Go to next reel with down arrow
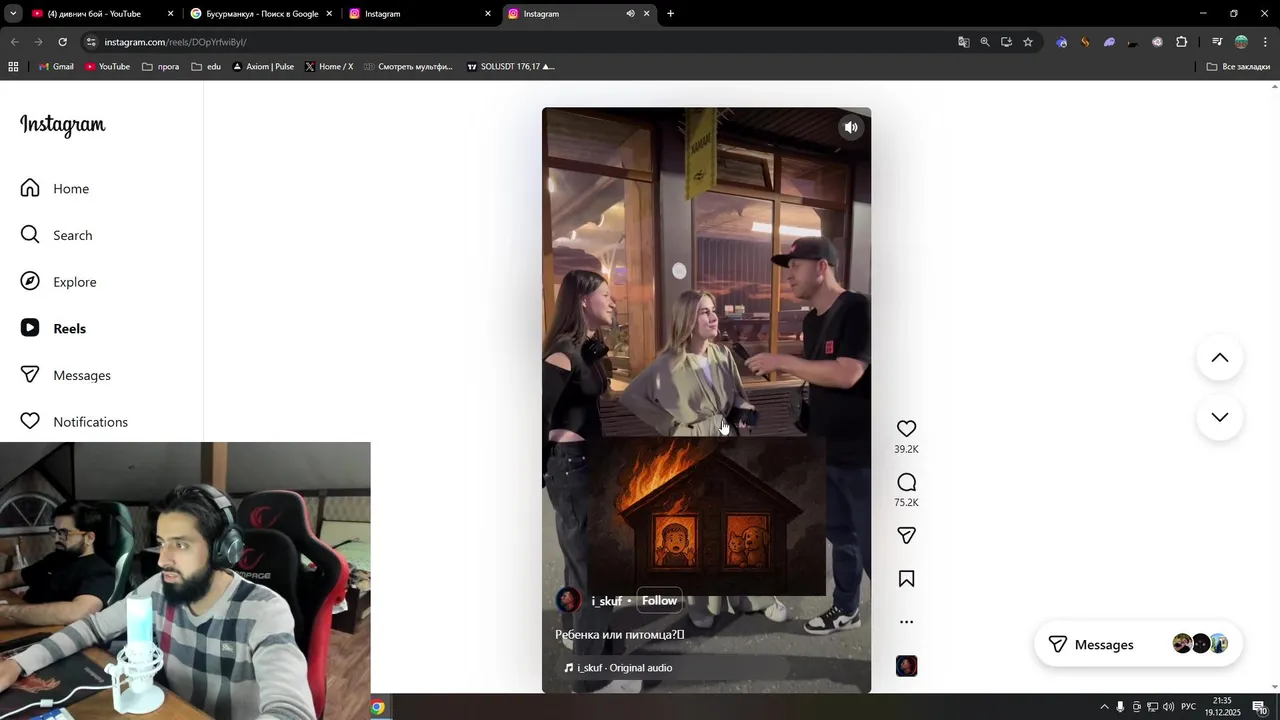 1219,417
